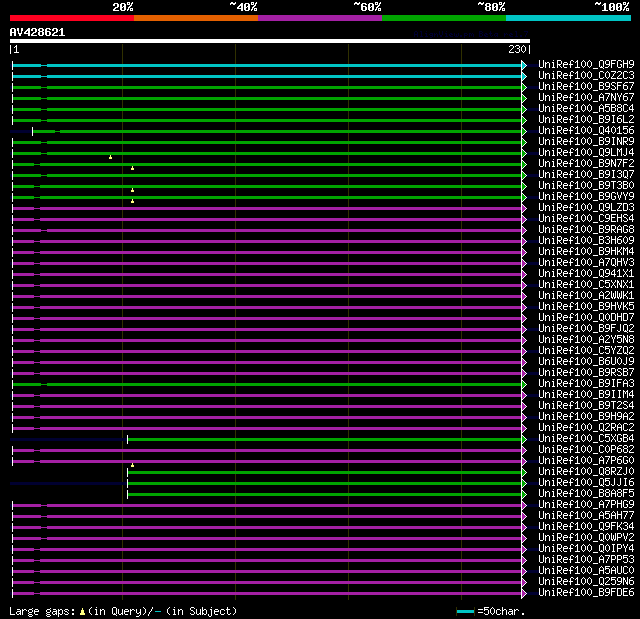Click the white start tick on Q5JJI6 row
Image resolution: width=640 pixels, height=619 pixels.
coord(127,484)
